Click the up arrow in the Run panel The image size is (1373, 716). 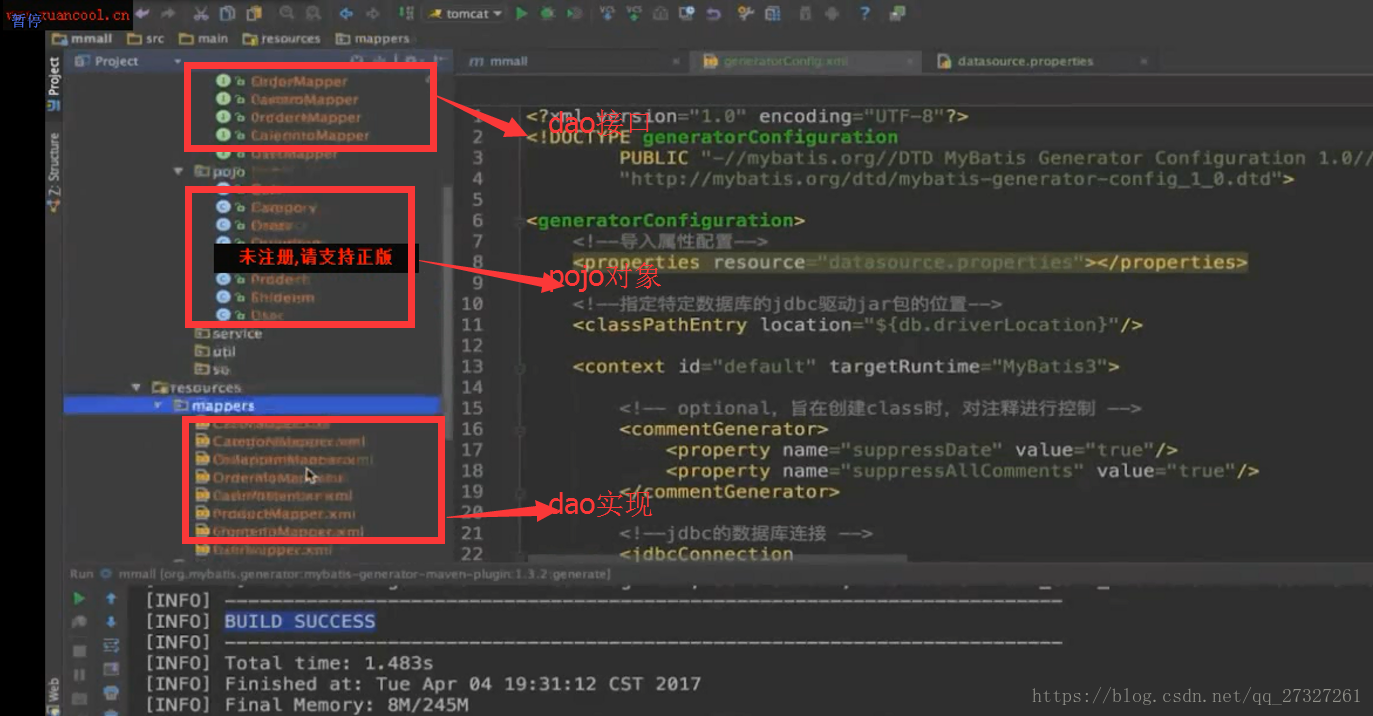[x=111, y=599]
